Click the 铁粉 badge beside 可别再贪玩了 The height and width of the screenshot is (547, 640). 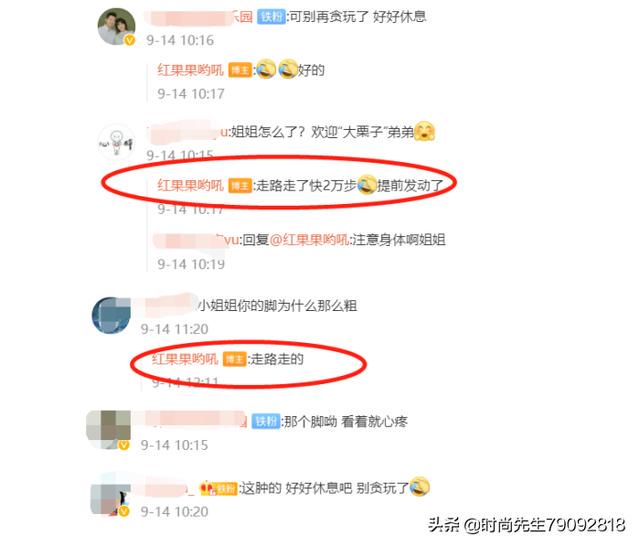pos(271,17)
